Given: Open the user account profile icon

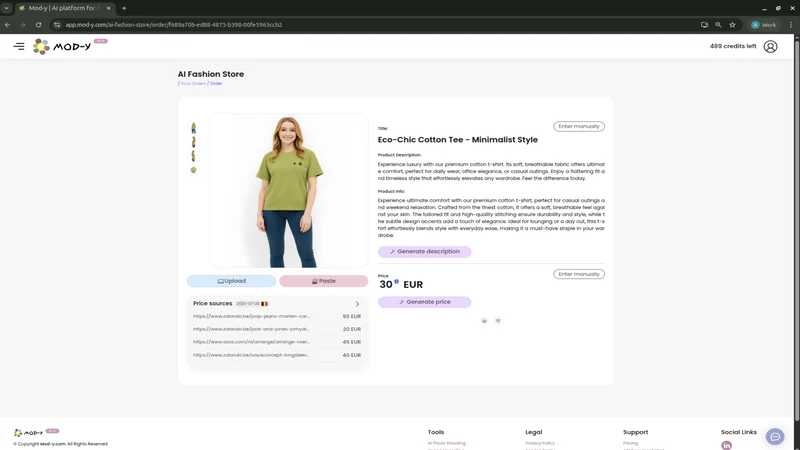Looking at the screenshot, I should pos(770,46).
